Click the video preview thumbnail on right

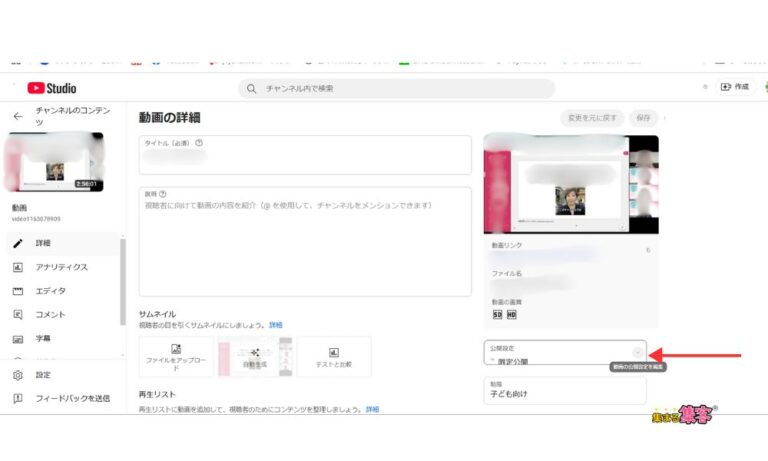pyautogui.click(x=571, y=185)
